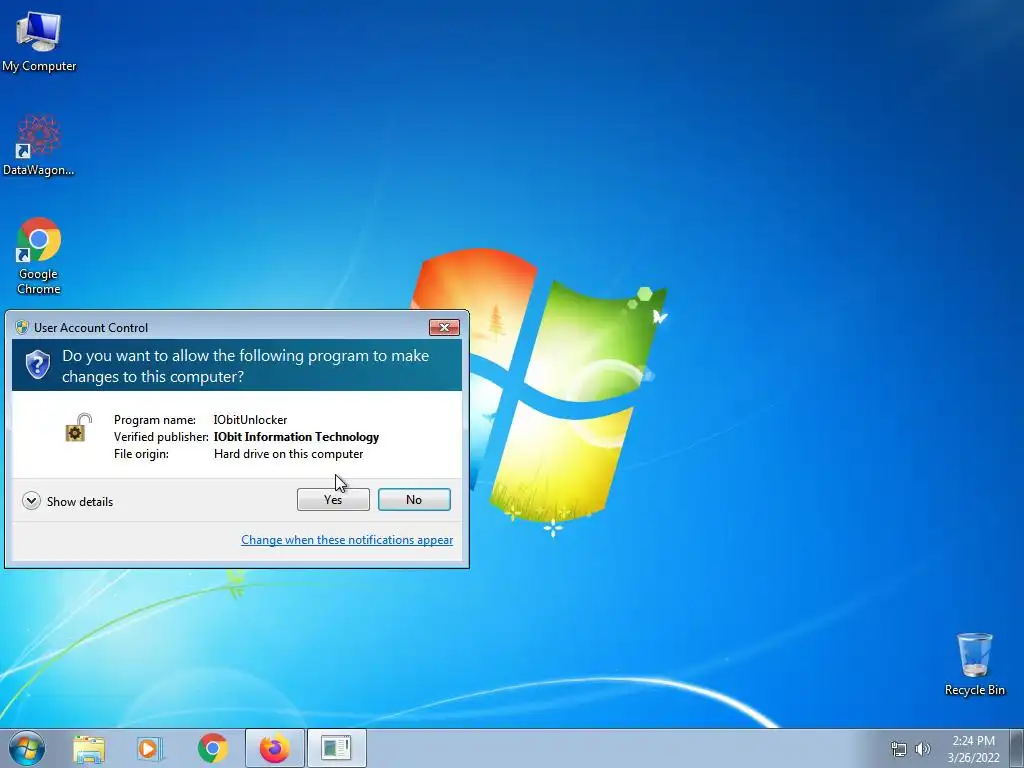Click the 'IObit Information Technology' publisher text

tap(296, 437)
